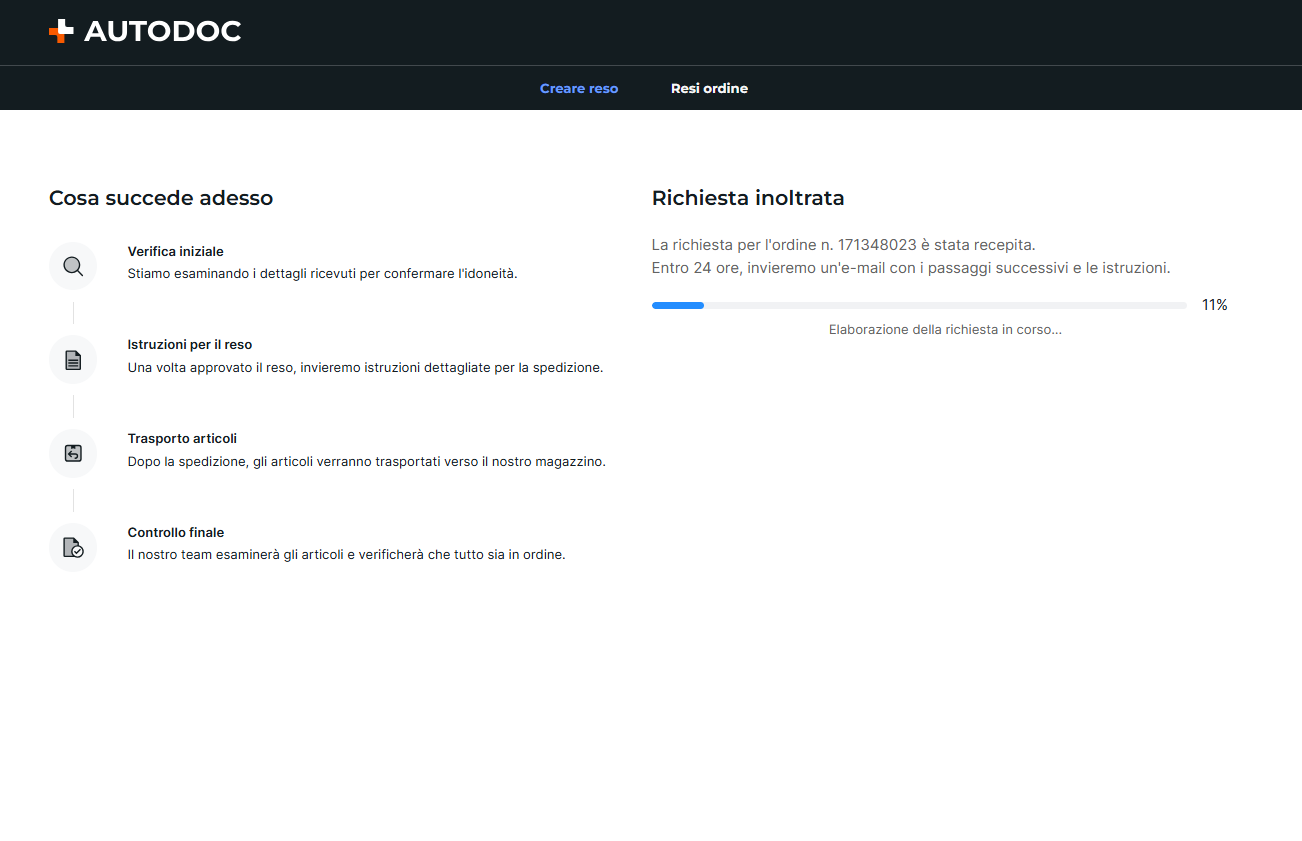Click the order number 171348023 sentence

(844, 244)
